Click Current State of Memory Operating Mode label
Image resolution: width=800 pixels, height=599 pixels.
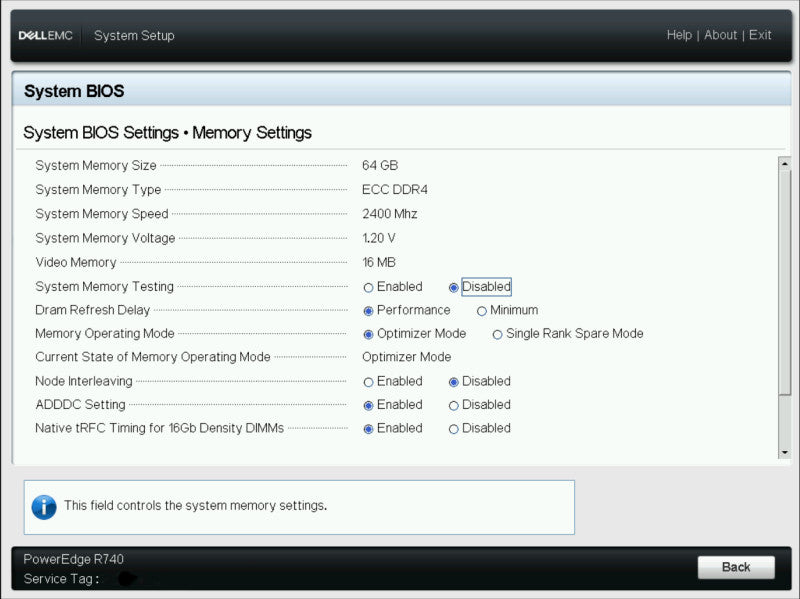coord(153,357)
